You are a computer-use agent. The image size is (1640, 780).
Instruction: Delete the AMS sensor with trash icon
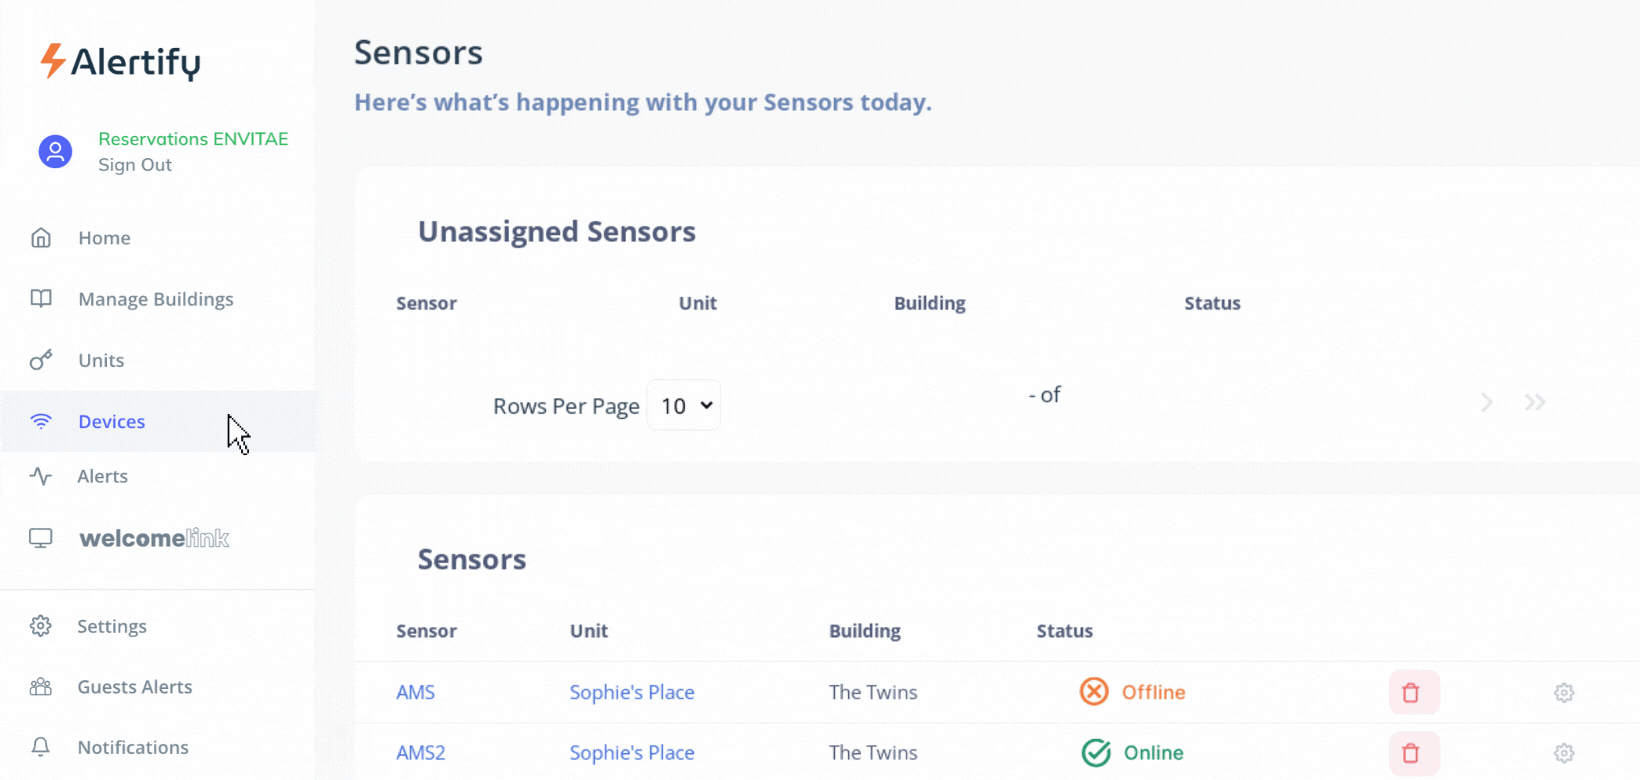[1411, 692]
